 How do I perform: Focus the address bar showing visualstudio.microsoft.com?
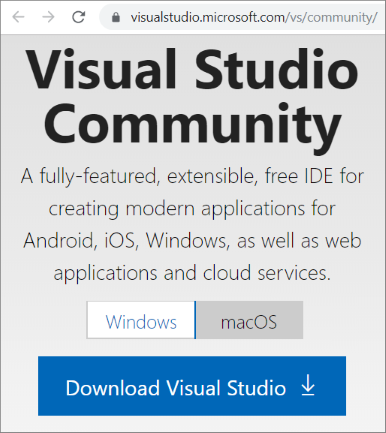pos(243,17)
